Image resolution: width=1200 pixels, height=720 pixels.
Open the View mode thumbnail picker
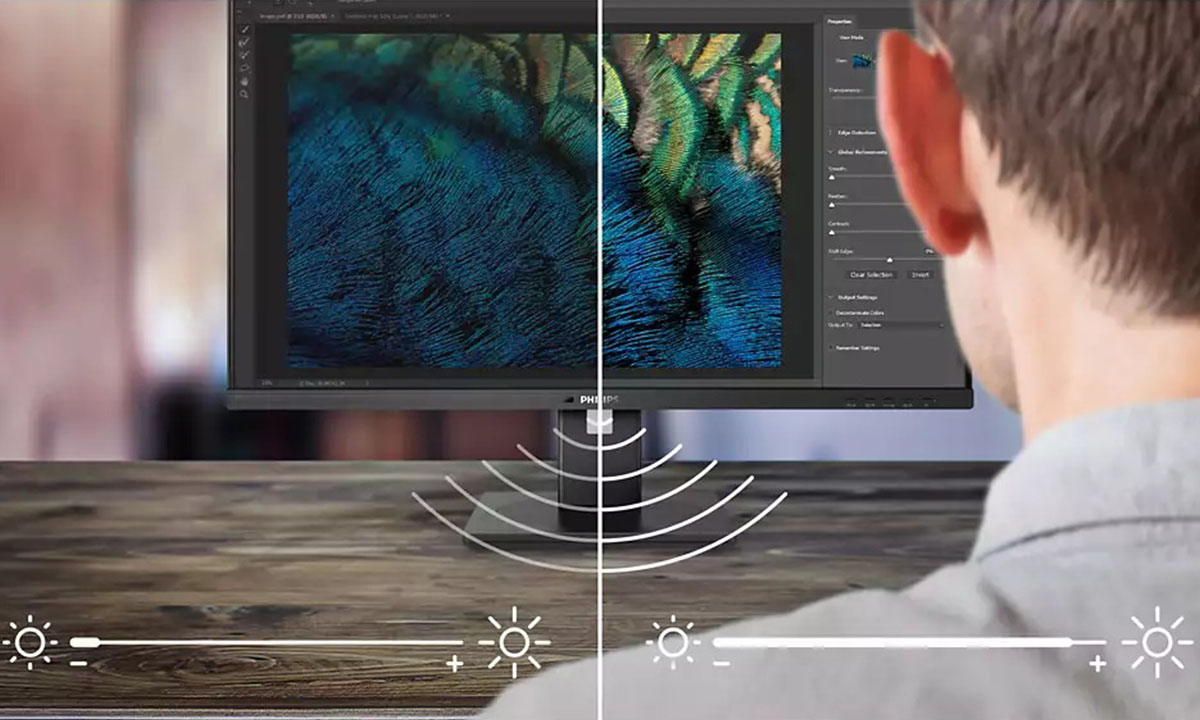(x=863, y=62)
